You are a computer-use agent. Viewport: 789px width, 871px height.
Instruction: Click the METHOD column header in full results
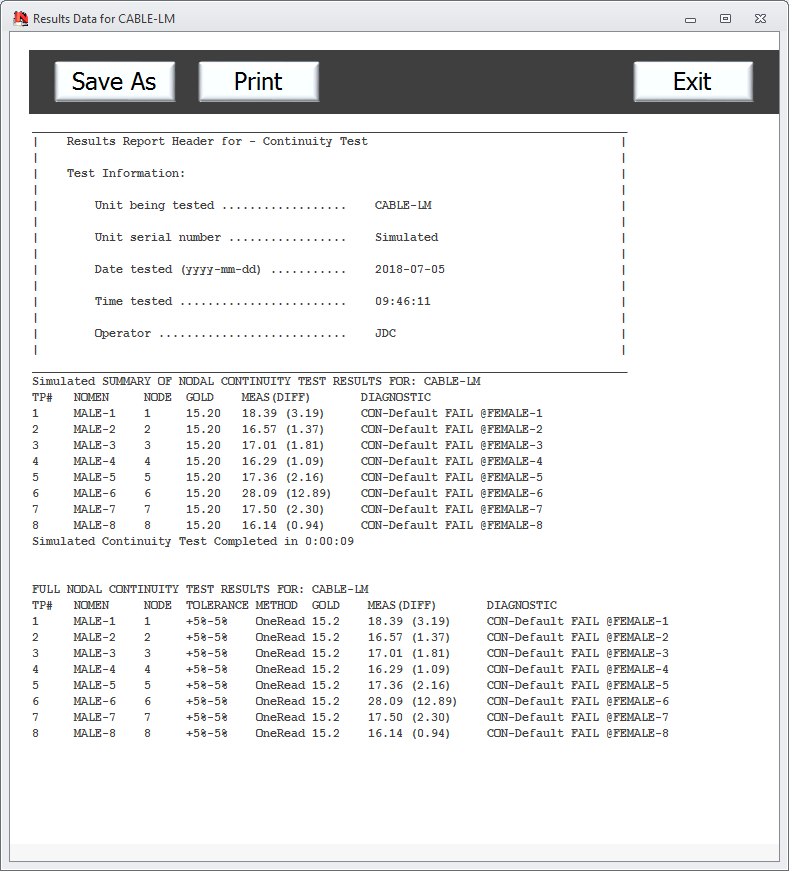[x=276, y=606]
